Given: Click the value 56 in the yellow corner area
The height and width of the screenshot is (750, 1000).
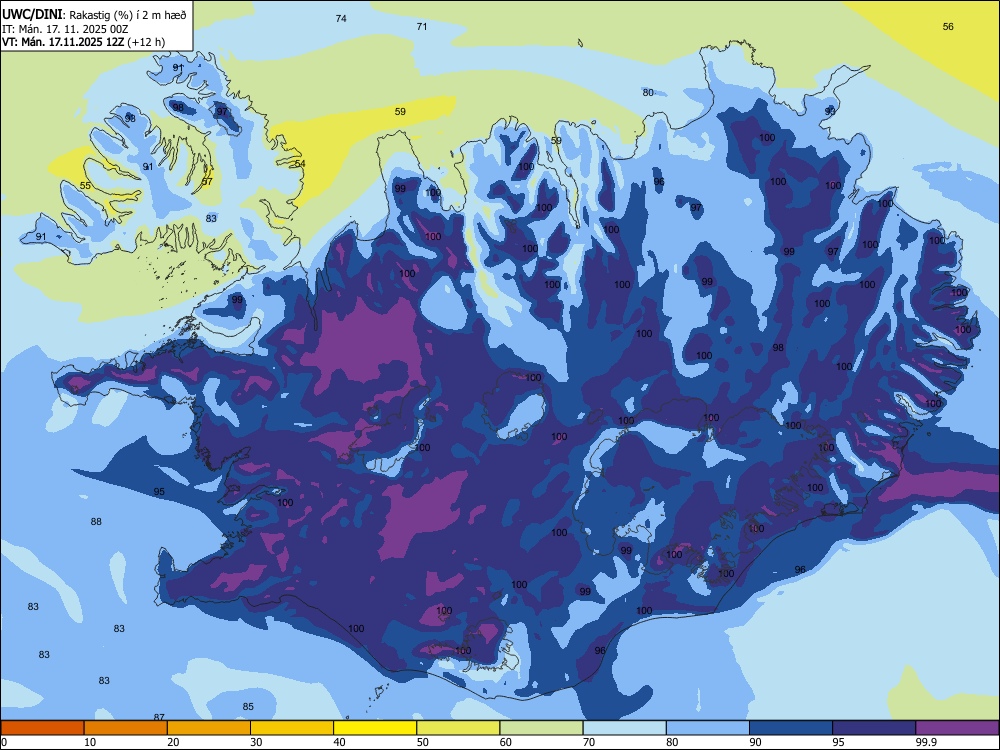Looking at the screenshot, I should click(x=948, y=26).
